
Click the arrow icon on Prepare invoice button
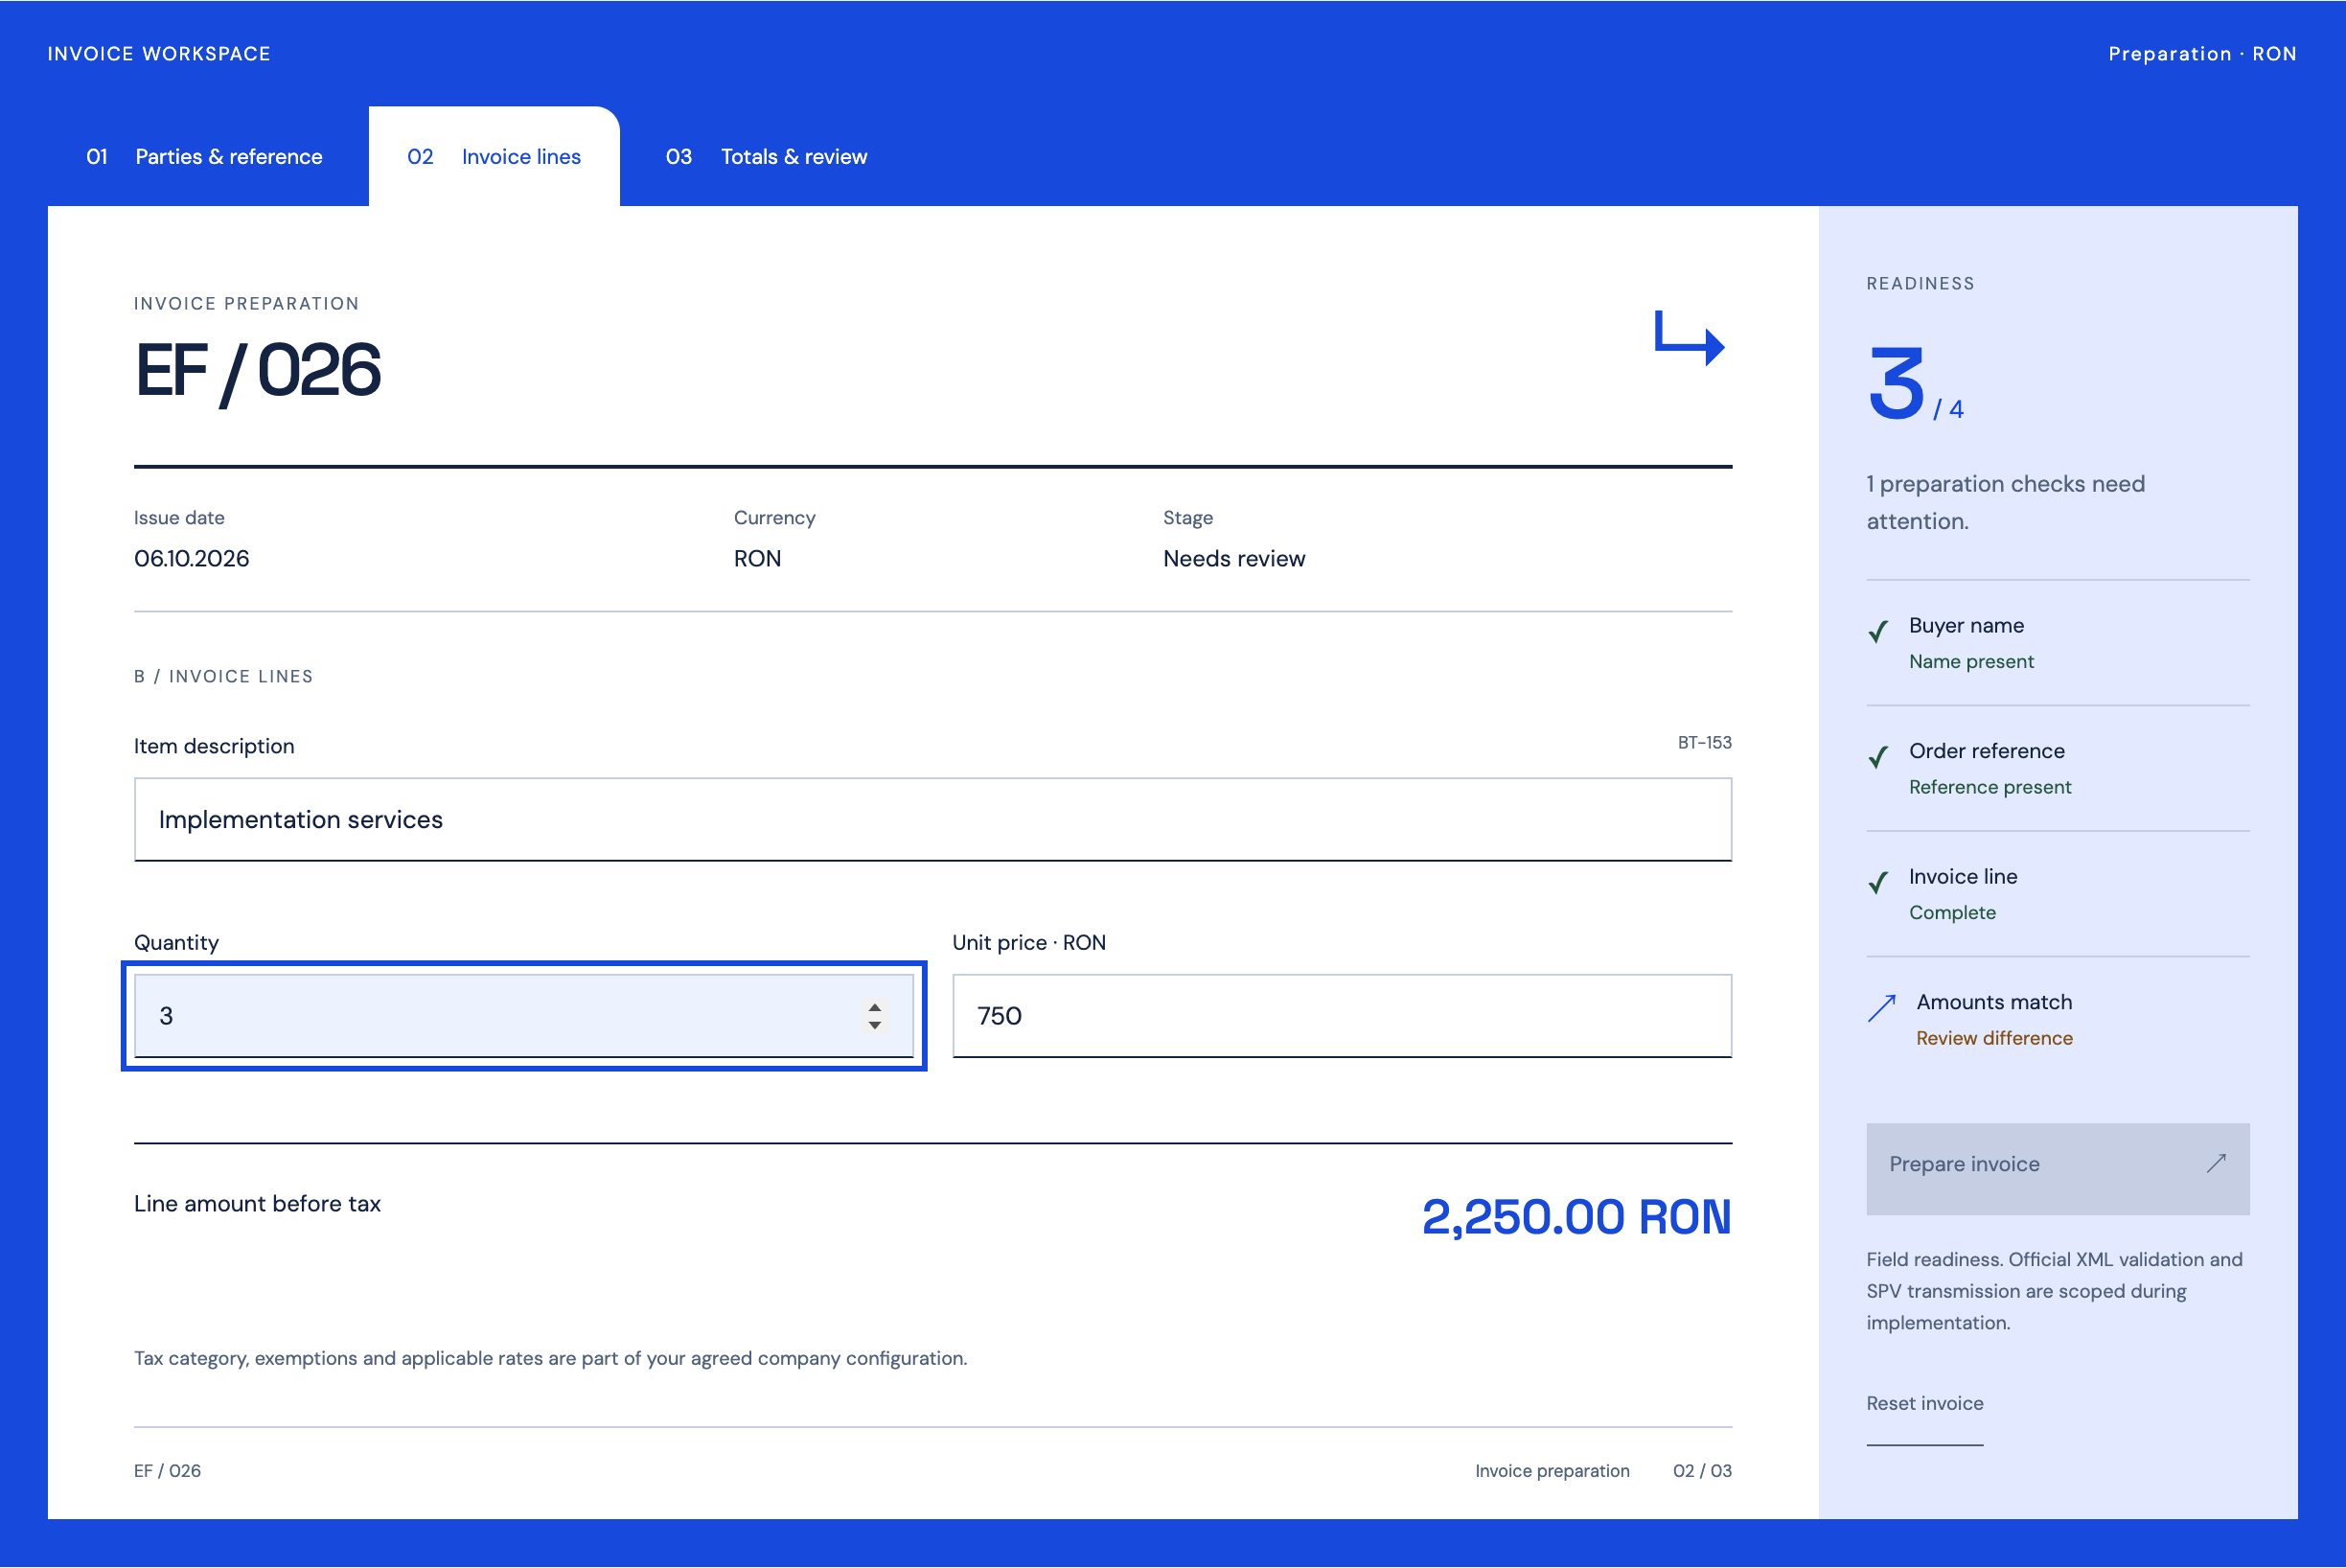(x=2216, y=1163)
